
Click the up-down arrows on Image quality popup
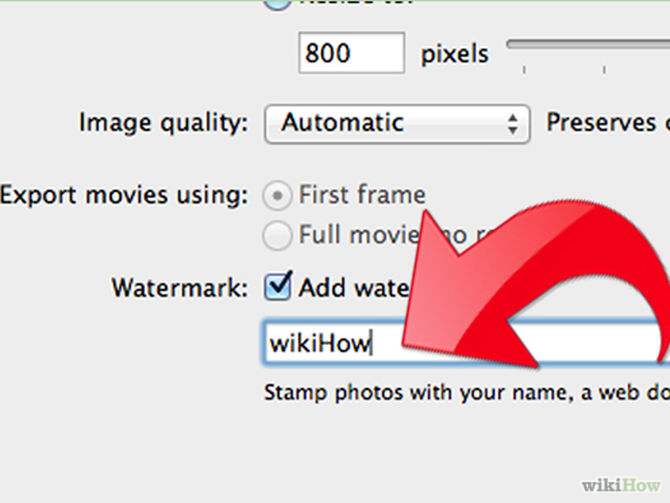click(x=513, y=125)
